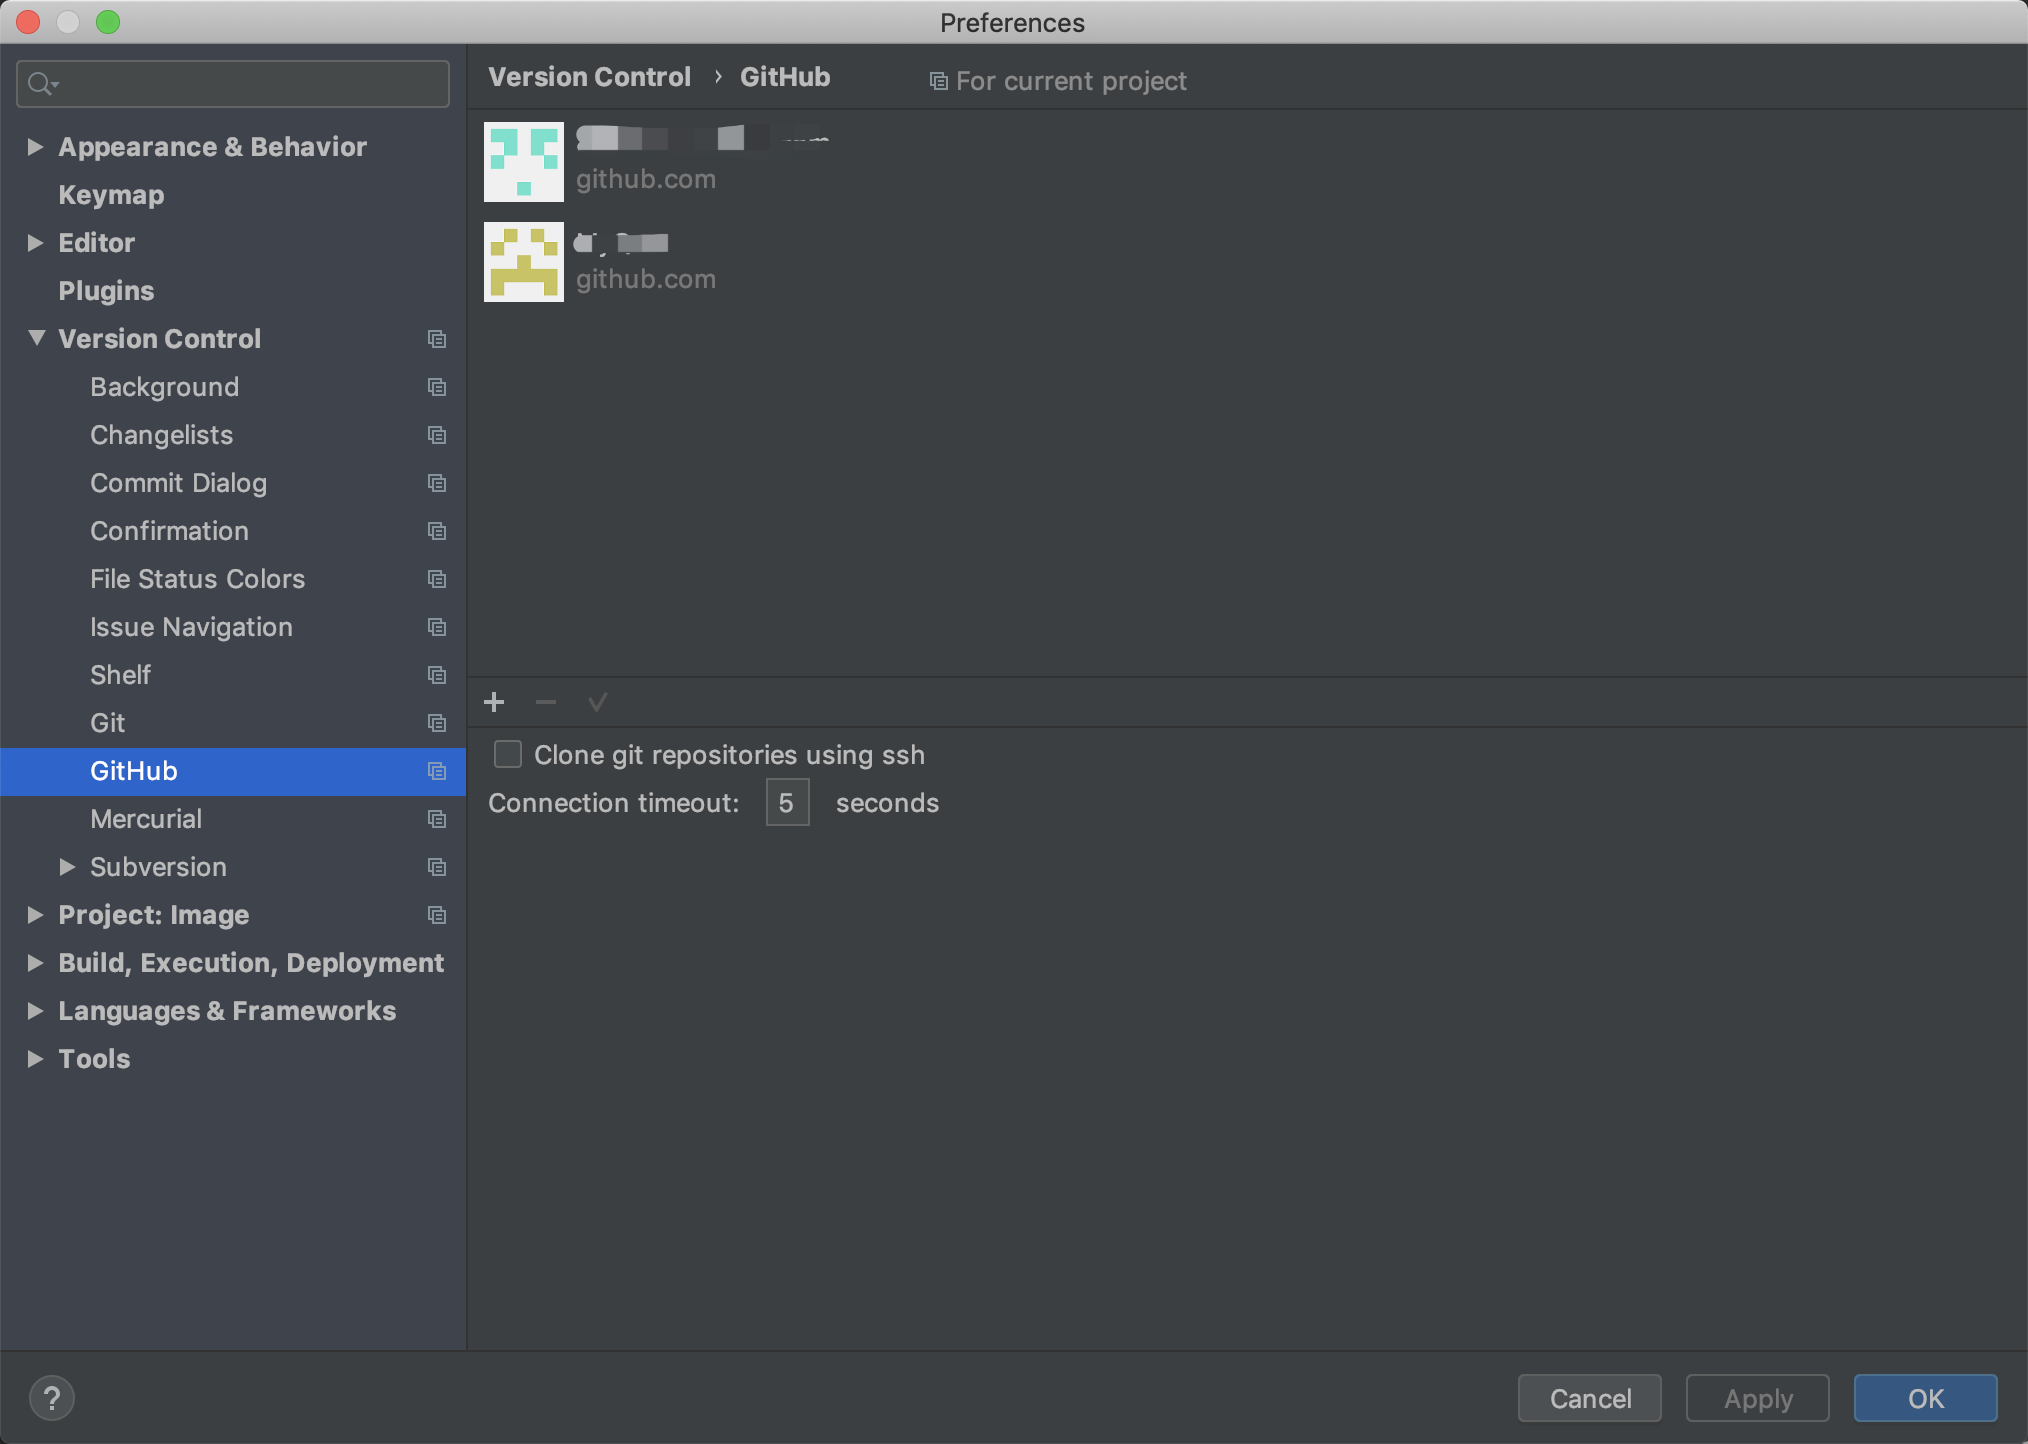This screenshot has width=2028, height=1444.
Task: Select the Plugins menu item
Action: click(x=105, y=289)
